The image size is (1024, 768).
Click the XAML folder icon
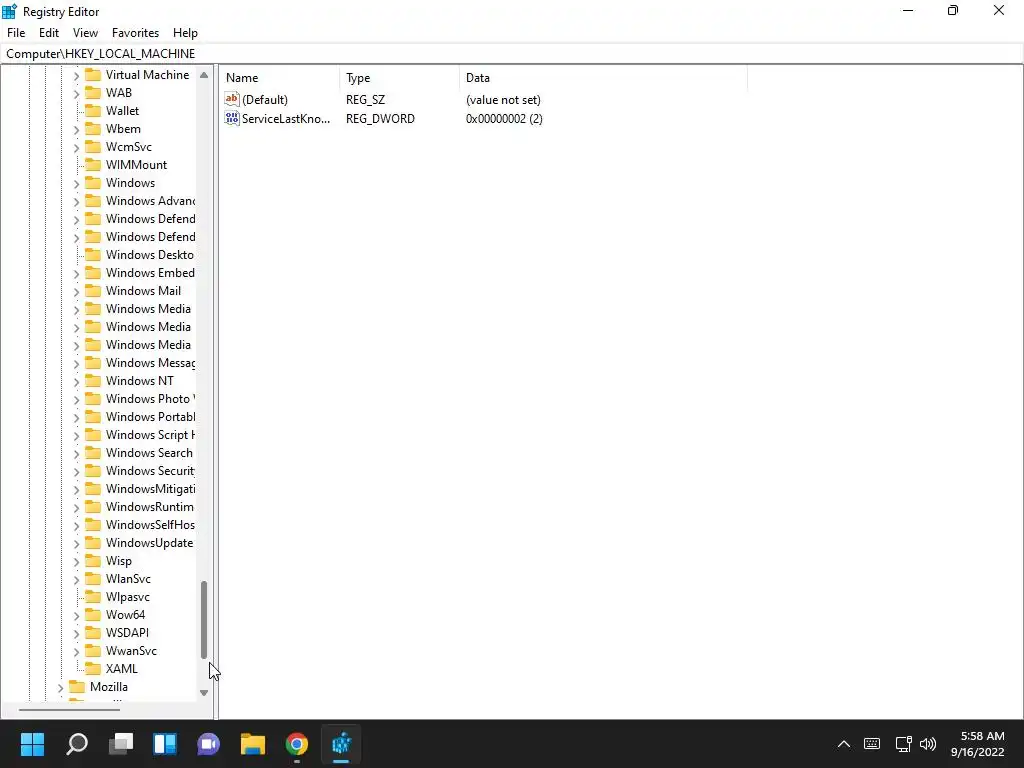[x=93, y=668]
